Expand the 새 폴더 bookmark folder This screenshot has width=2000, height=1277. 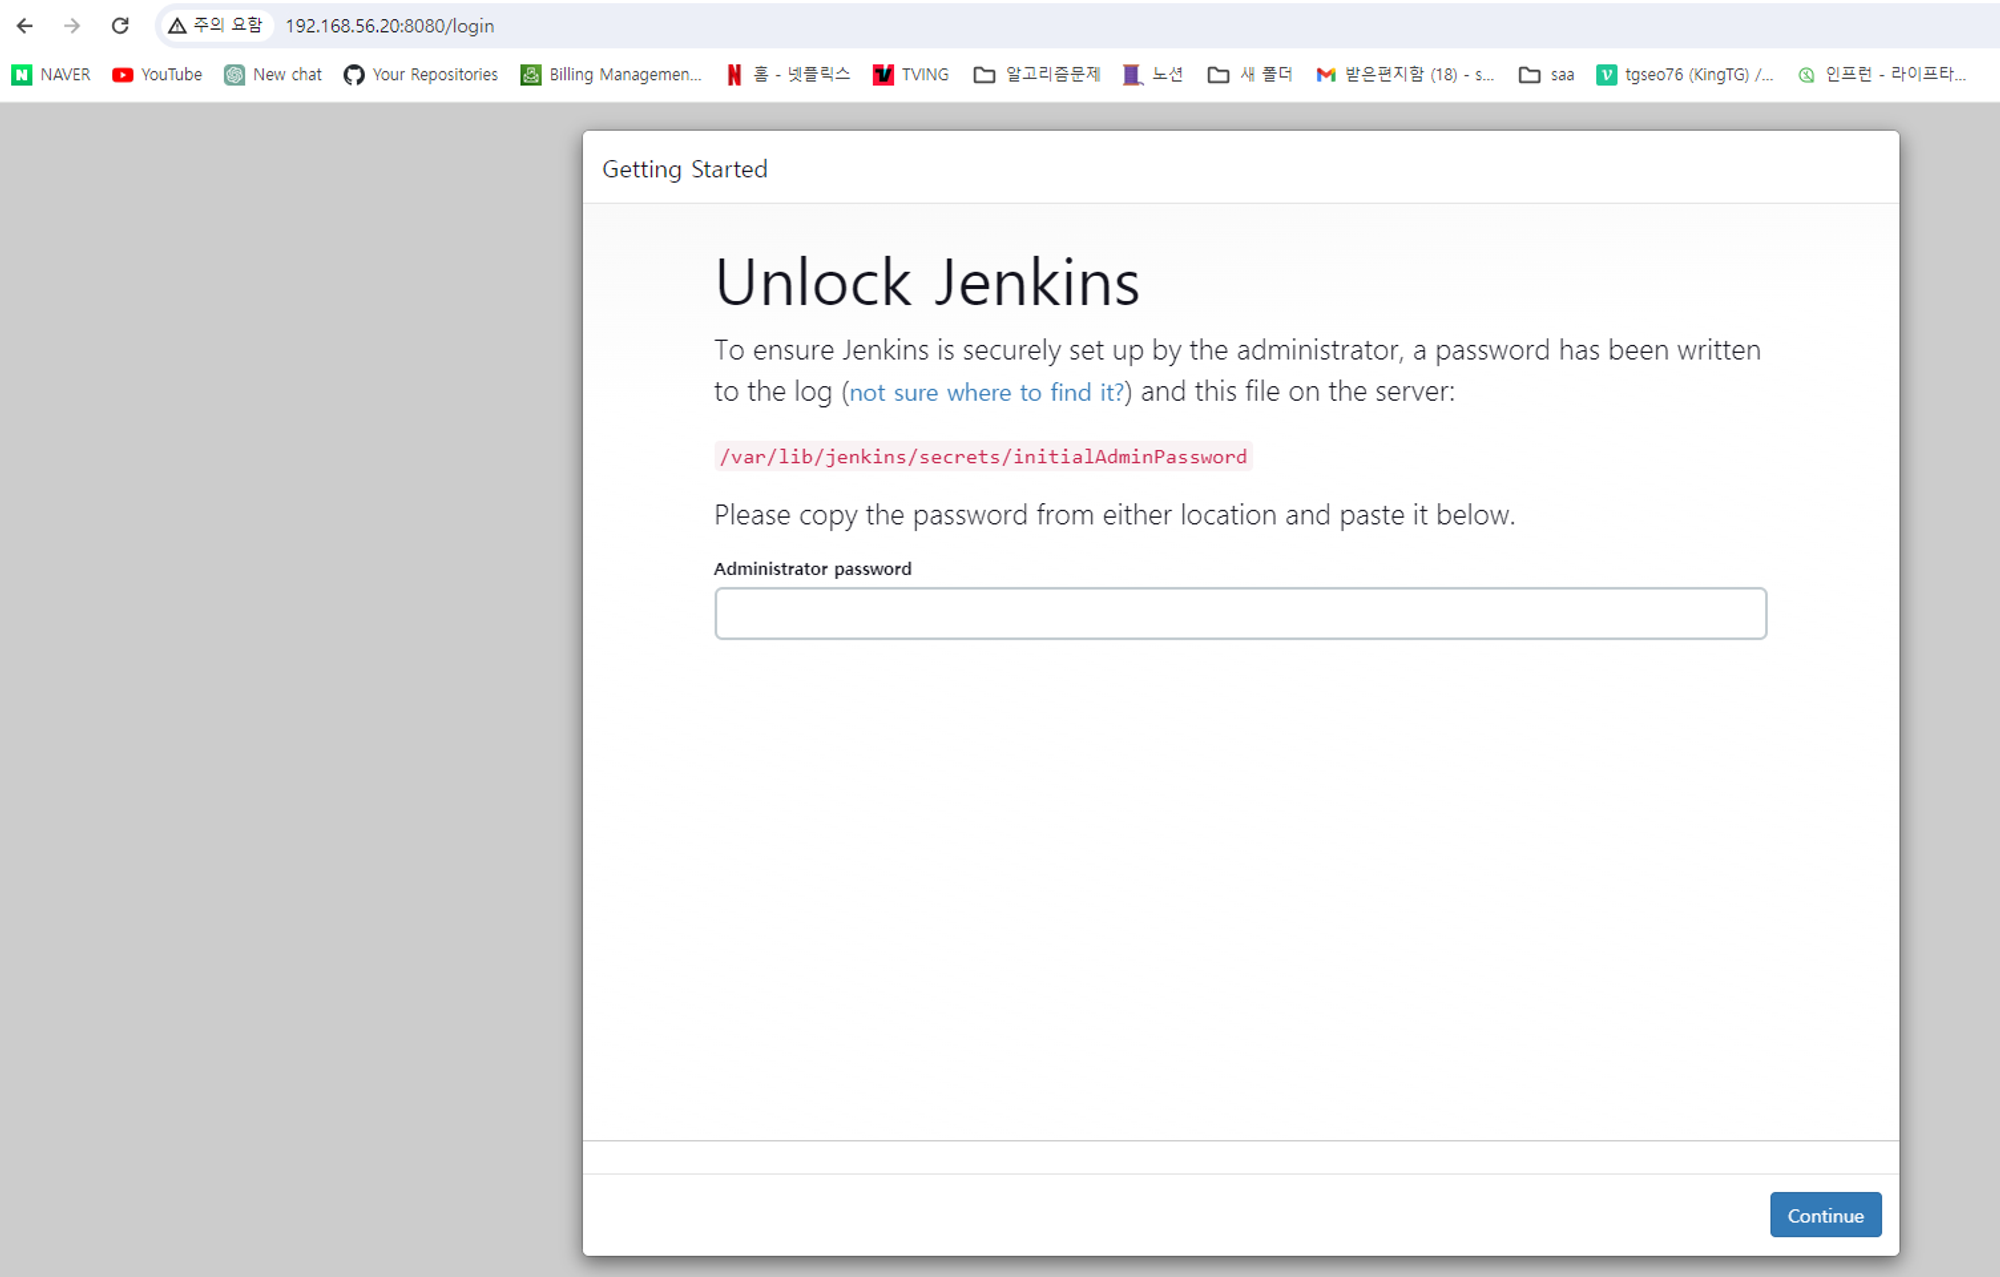tap(1250, 75)
